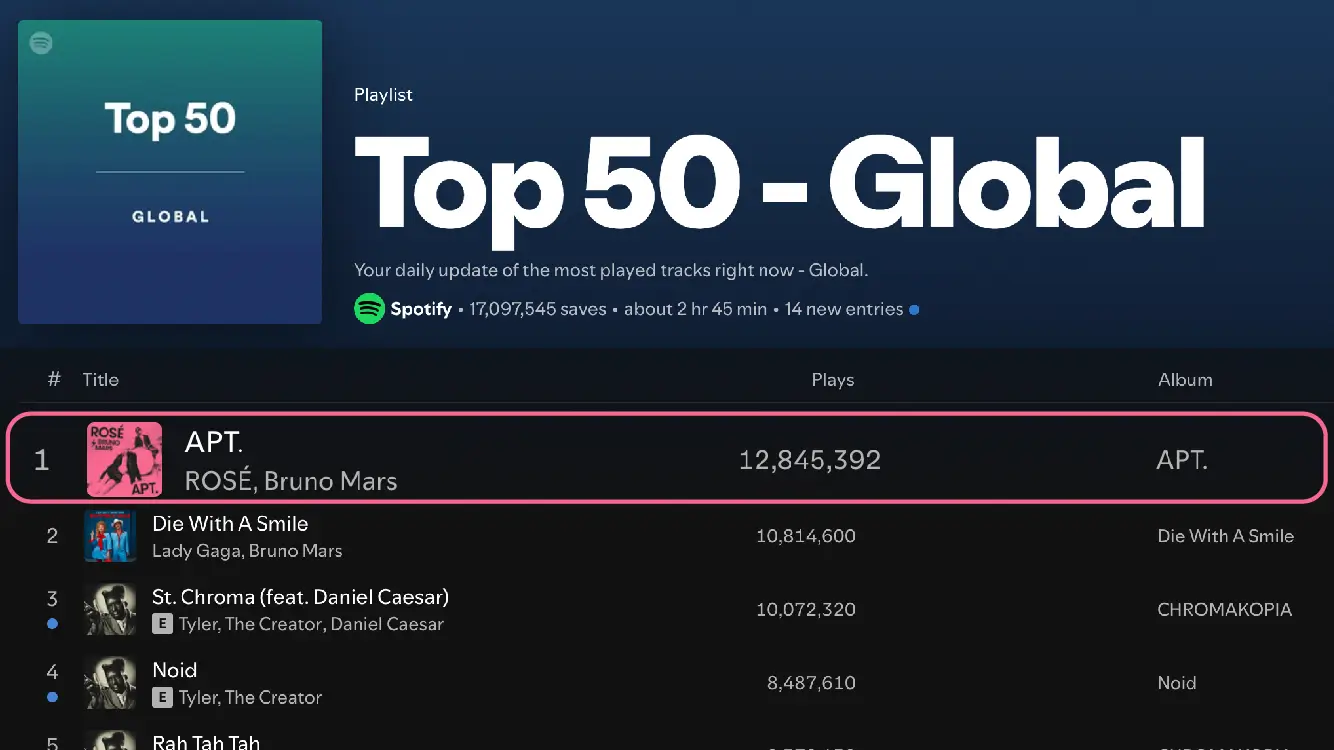
Task: Click the APT. track title
Action: (x=214, y=441)
